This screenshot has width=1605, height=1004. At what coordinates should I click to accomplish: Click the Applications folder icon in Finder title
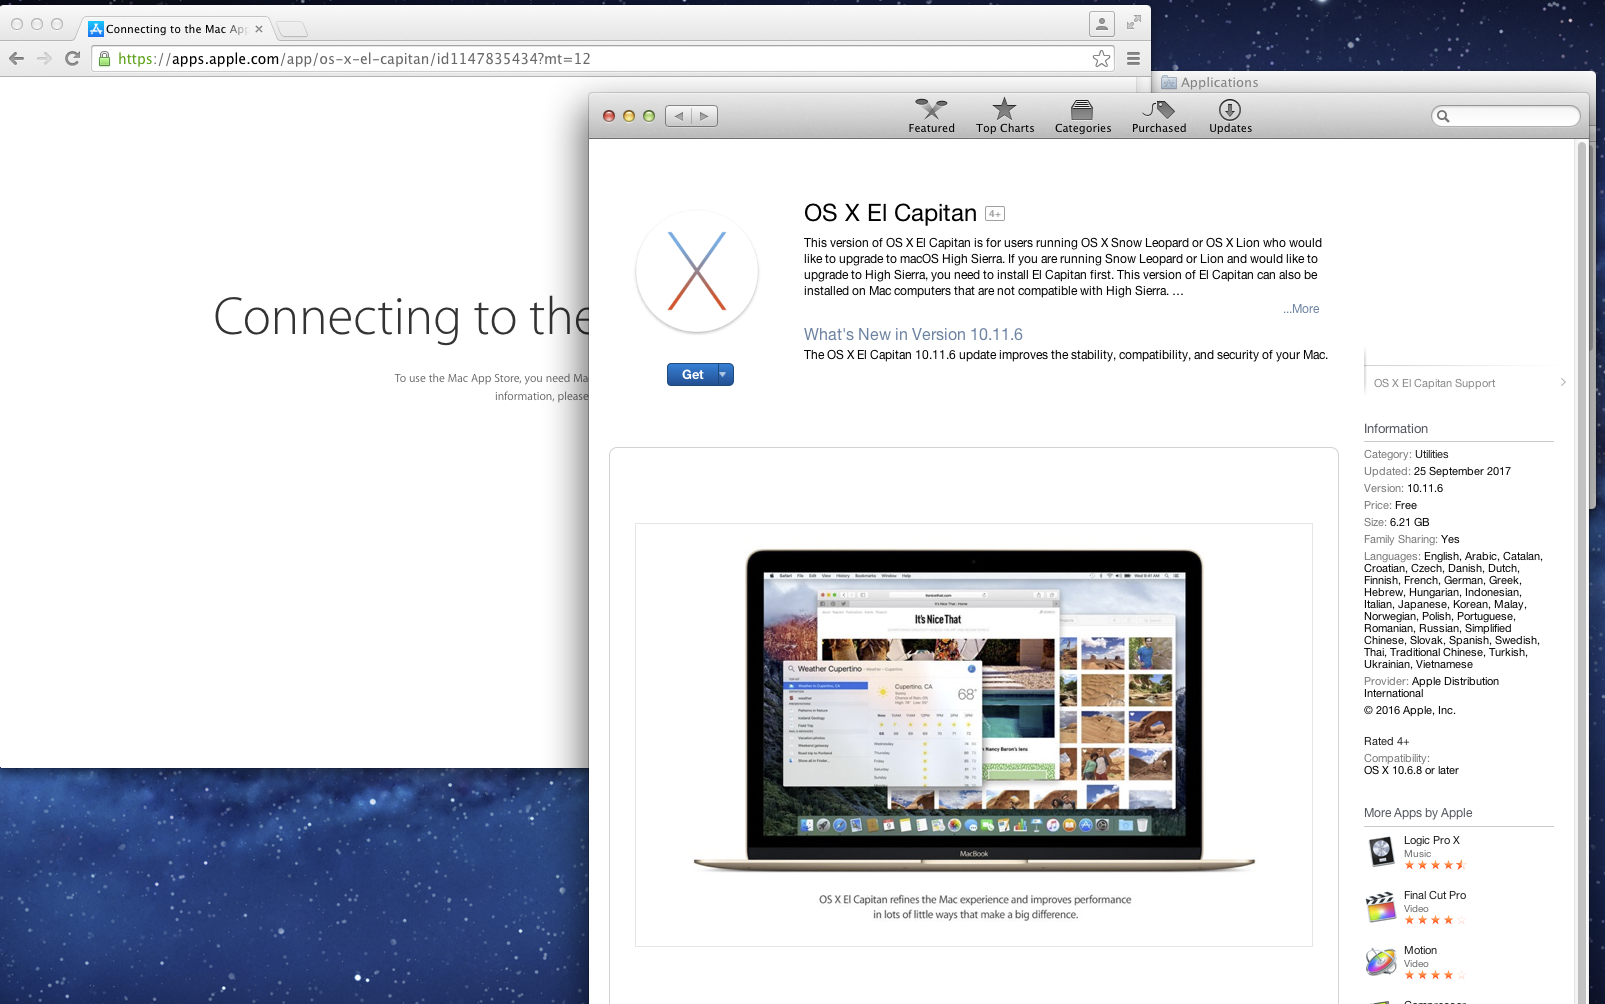pyautogui.click(x=1168, y=82)
